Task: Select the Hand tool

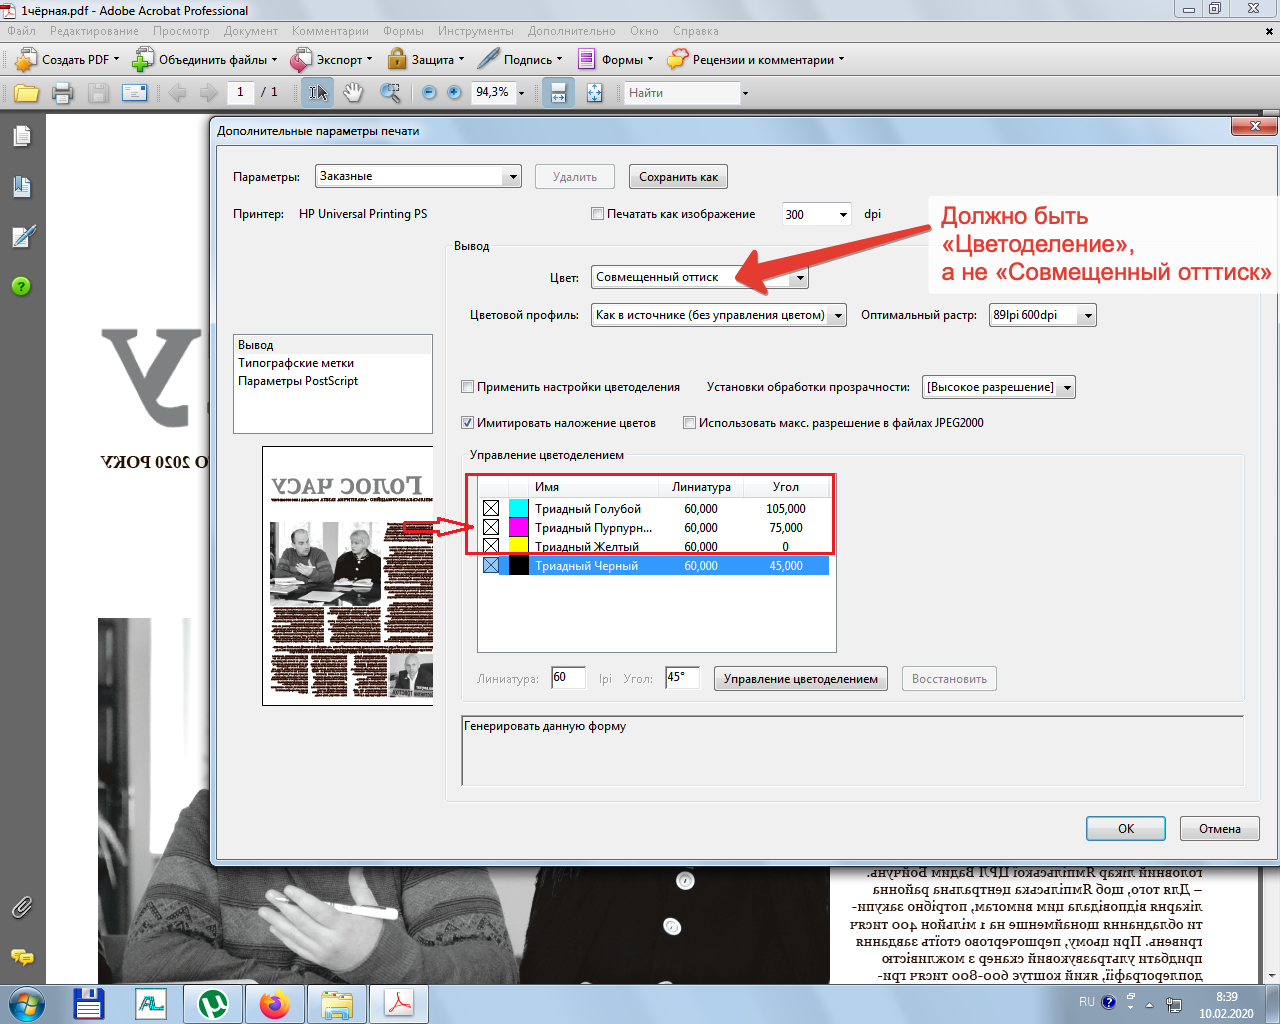Action: (x=353, y=93)
